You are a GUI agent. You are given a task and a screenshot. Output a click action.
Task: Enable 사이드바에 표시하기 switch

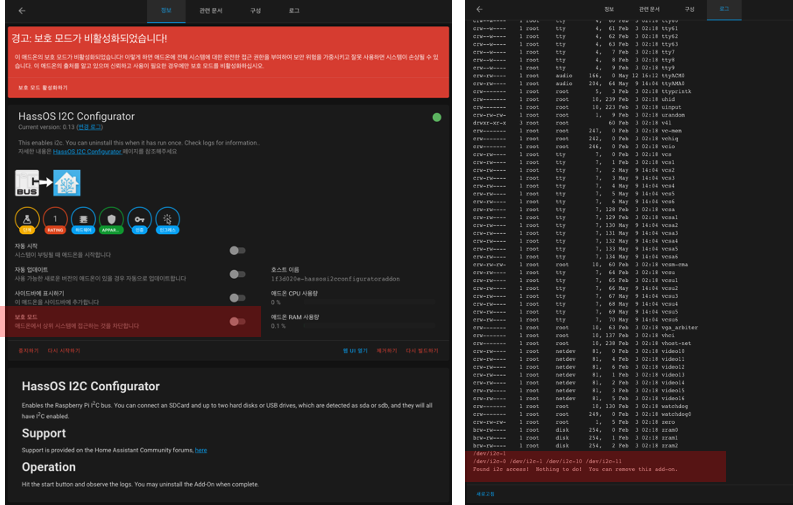pos(237,298)
